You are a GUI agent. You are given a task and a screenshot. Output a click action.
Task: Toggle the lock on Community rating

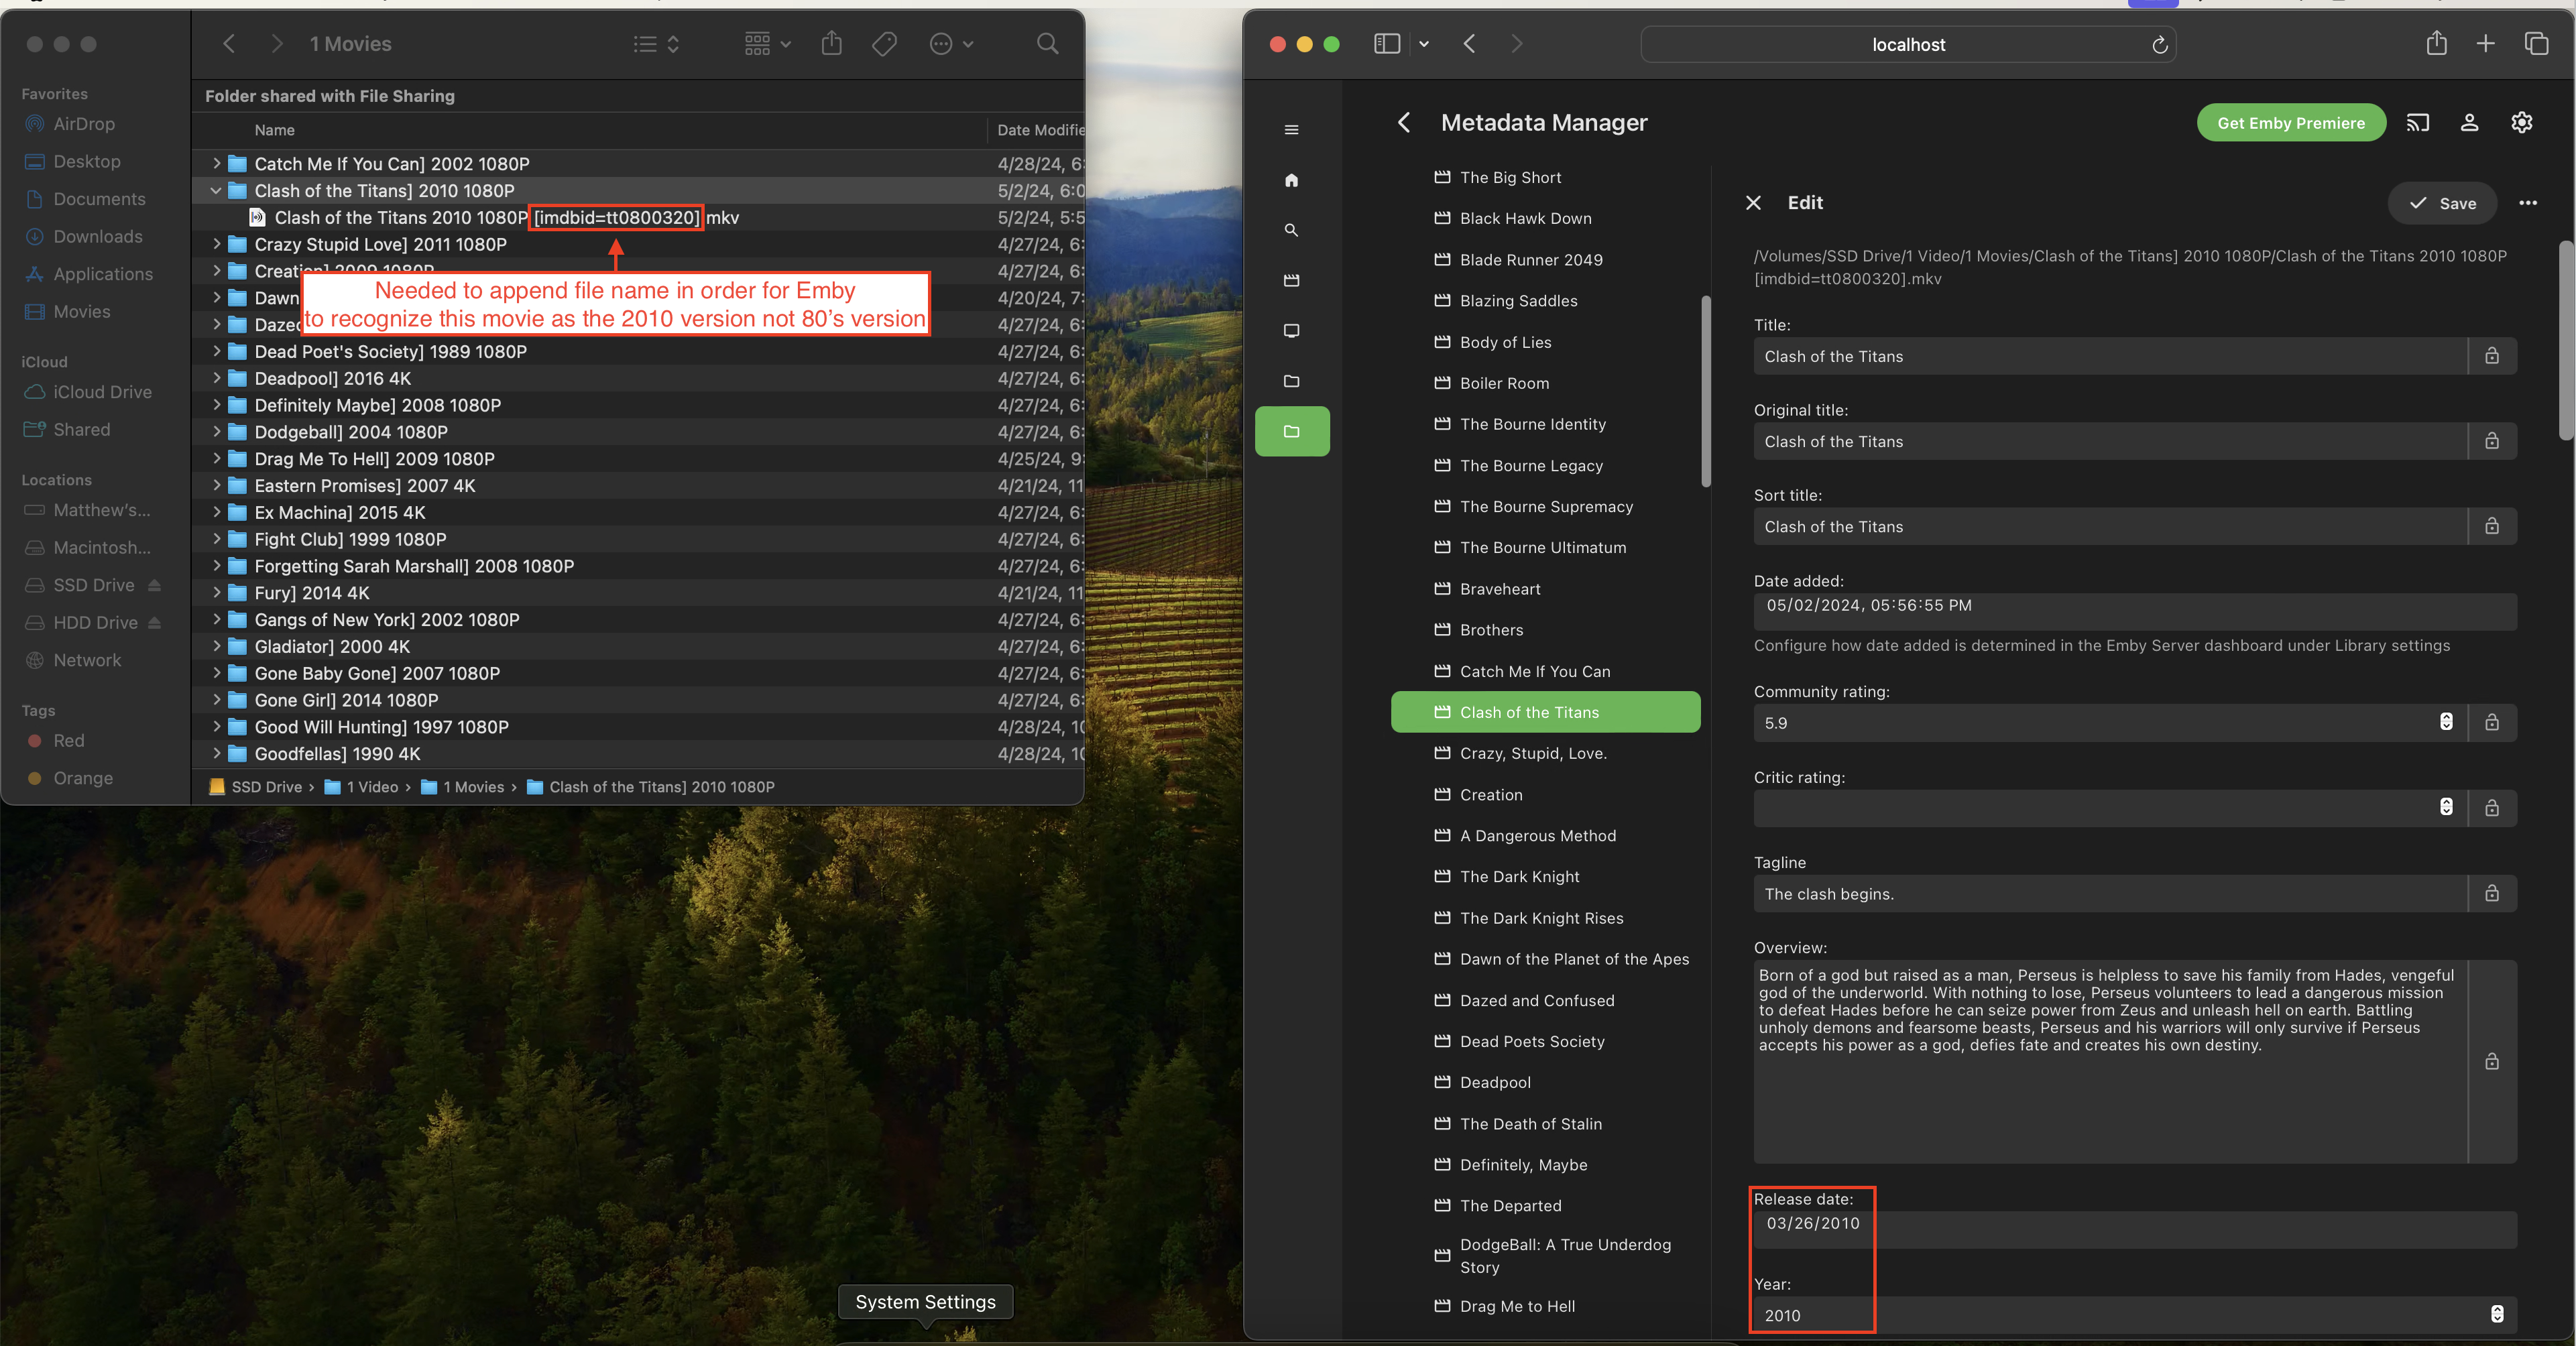tap(2491, 723)
